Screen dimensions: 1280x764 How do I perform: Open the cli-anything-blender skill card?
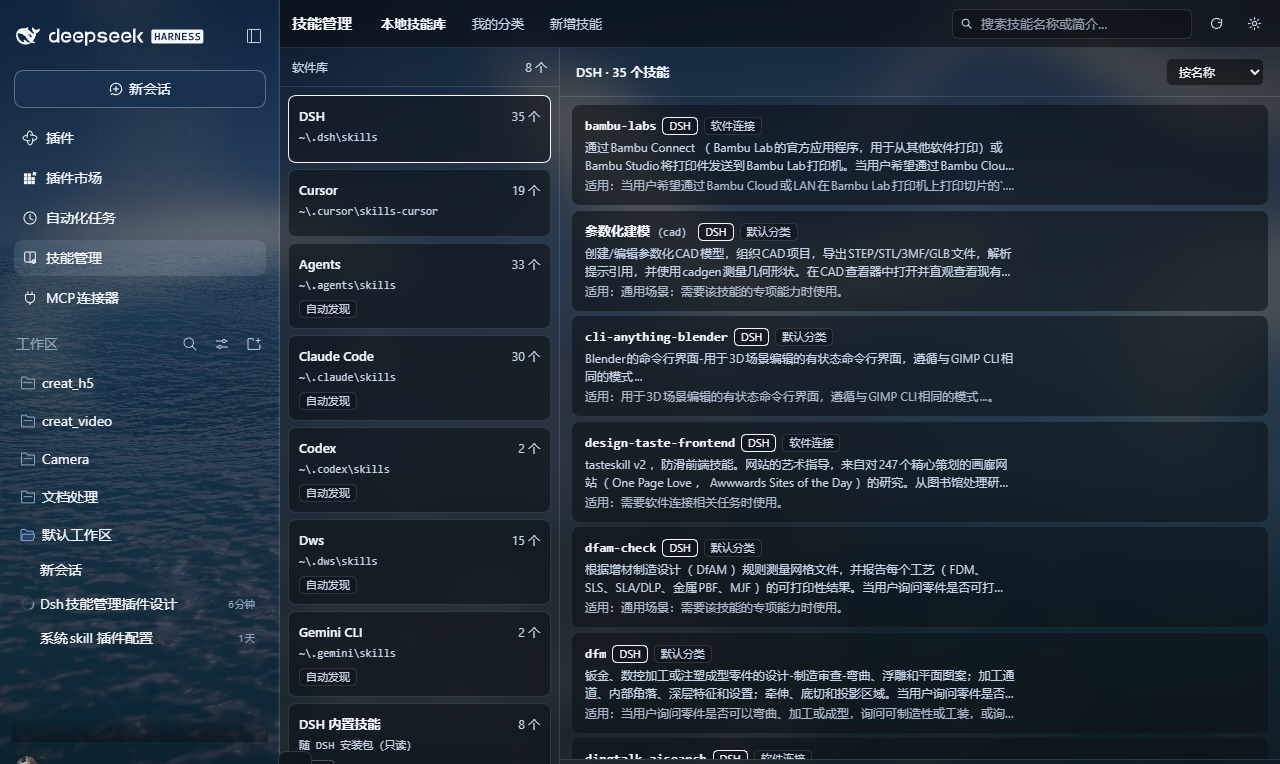click(x=919, y=366)
